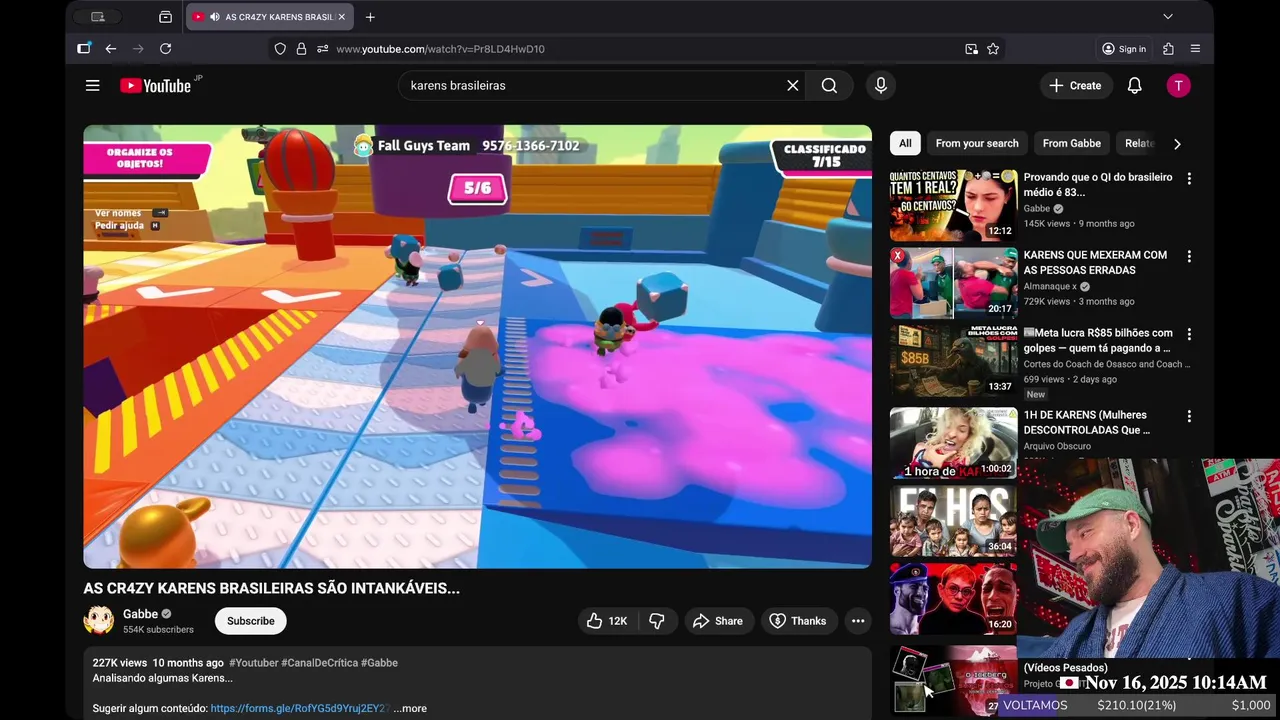The image size is (1280, 720).
Task: Open a new browser tab
Action: [x=370, y=17]
